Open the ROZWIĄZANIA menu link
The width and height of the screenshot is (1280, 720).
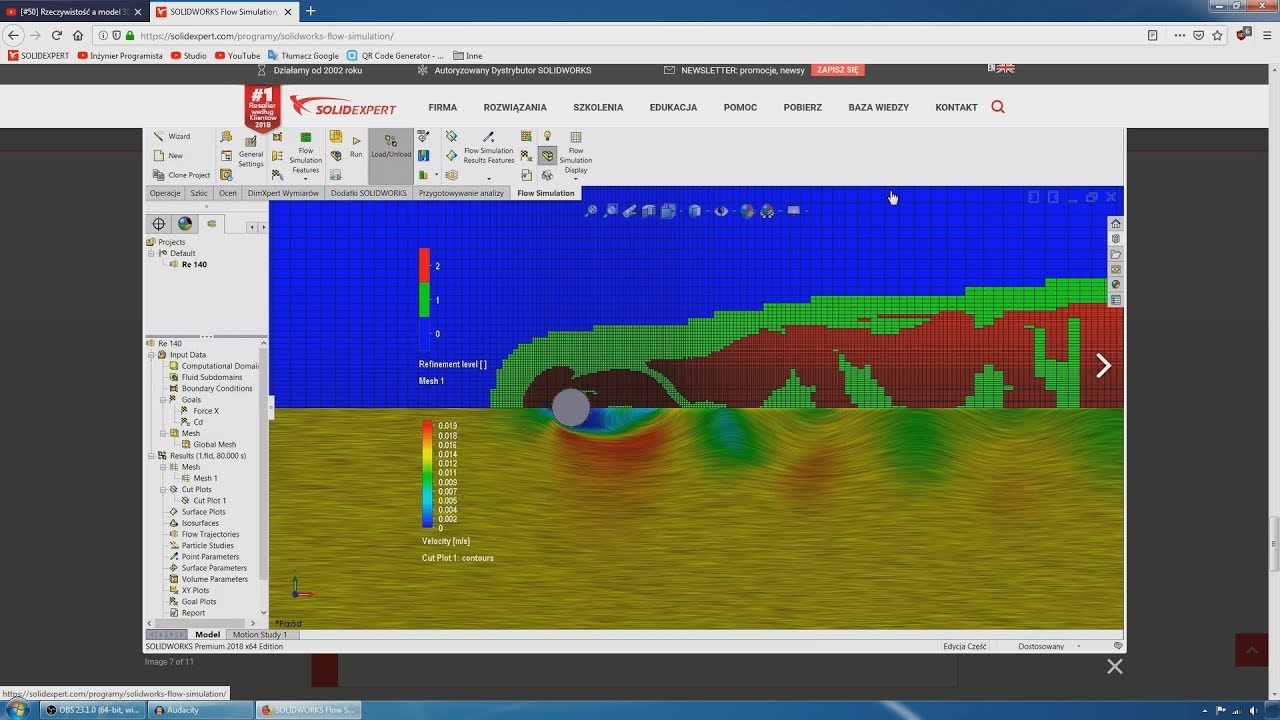click(x=515, y=107)
